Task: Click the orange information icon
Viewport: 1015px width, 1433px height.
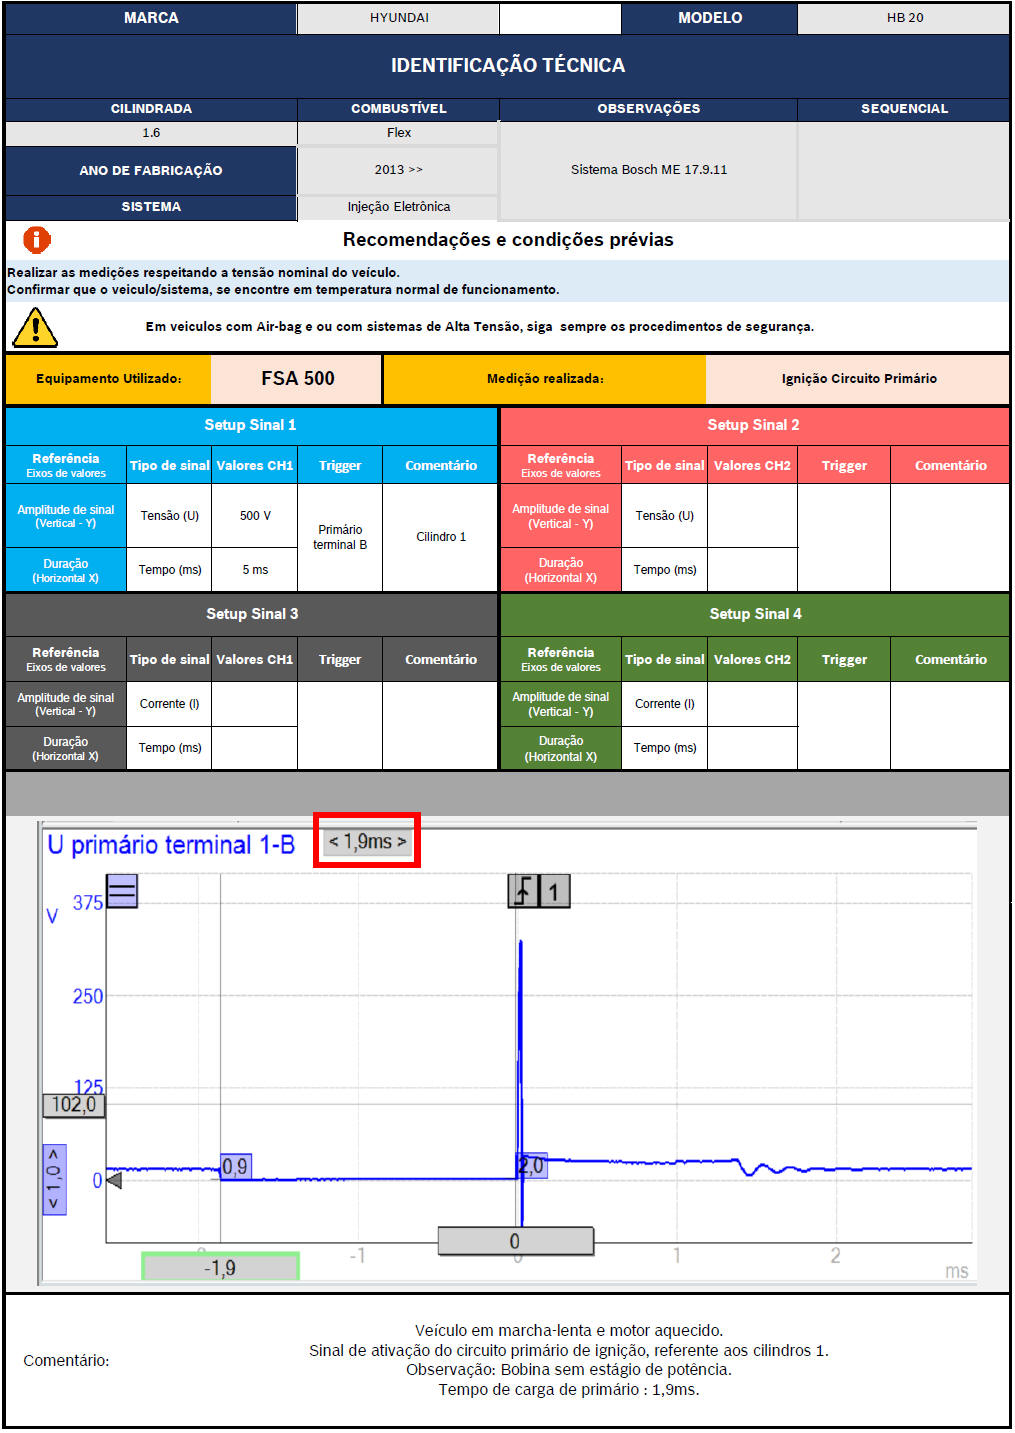Action: (x=37, y=240)
